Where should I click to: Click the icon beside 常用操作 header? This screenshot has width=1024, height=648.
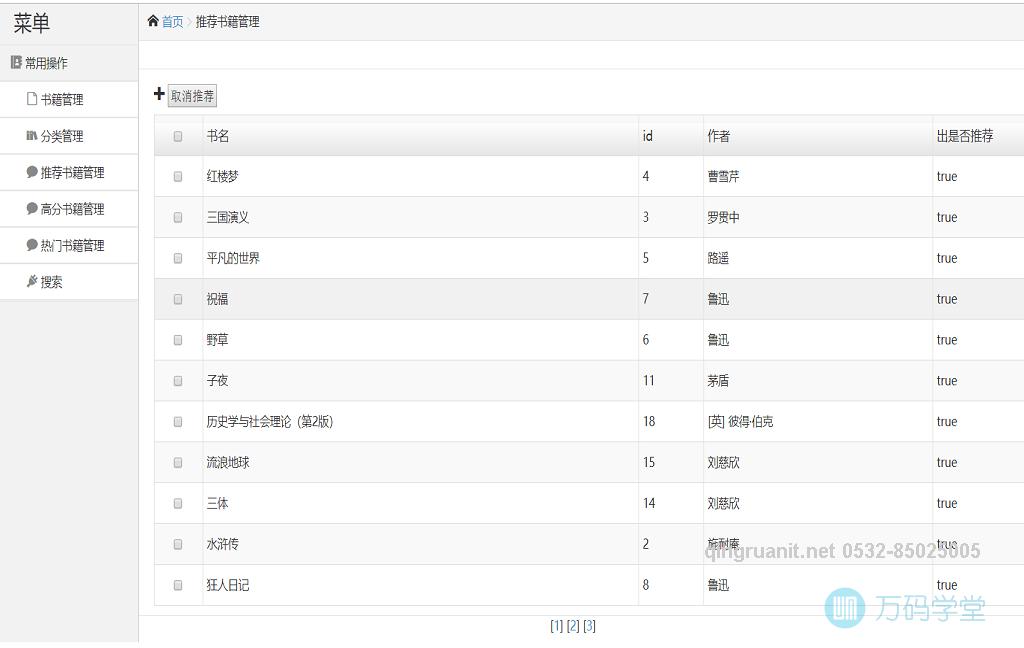pyautogui.click(x=16, y=62)
